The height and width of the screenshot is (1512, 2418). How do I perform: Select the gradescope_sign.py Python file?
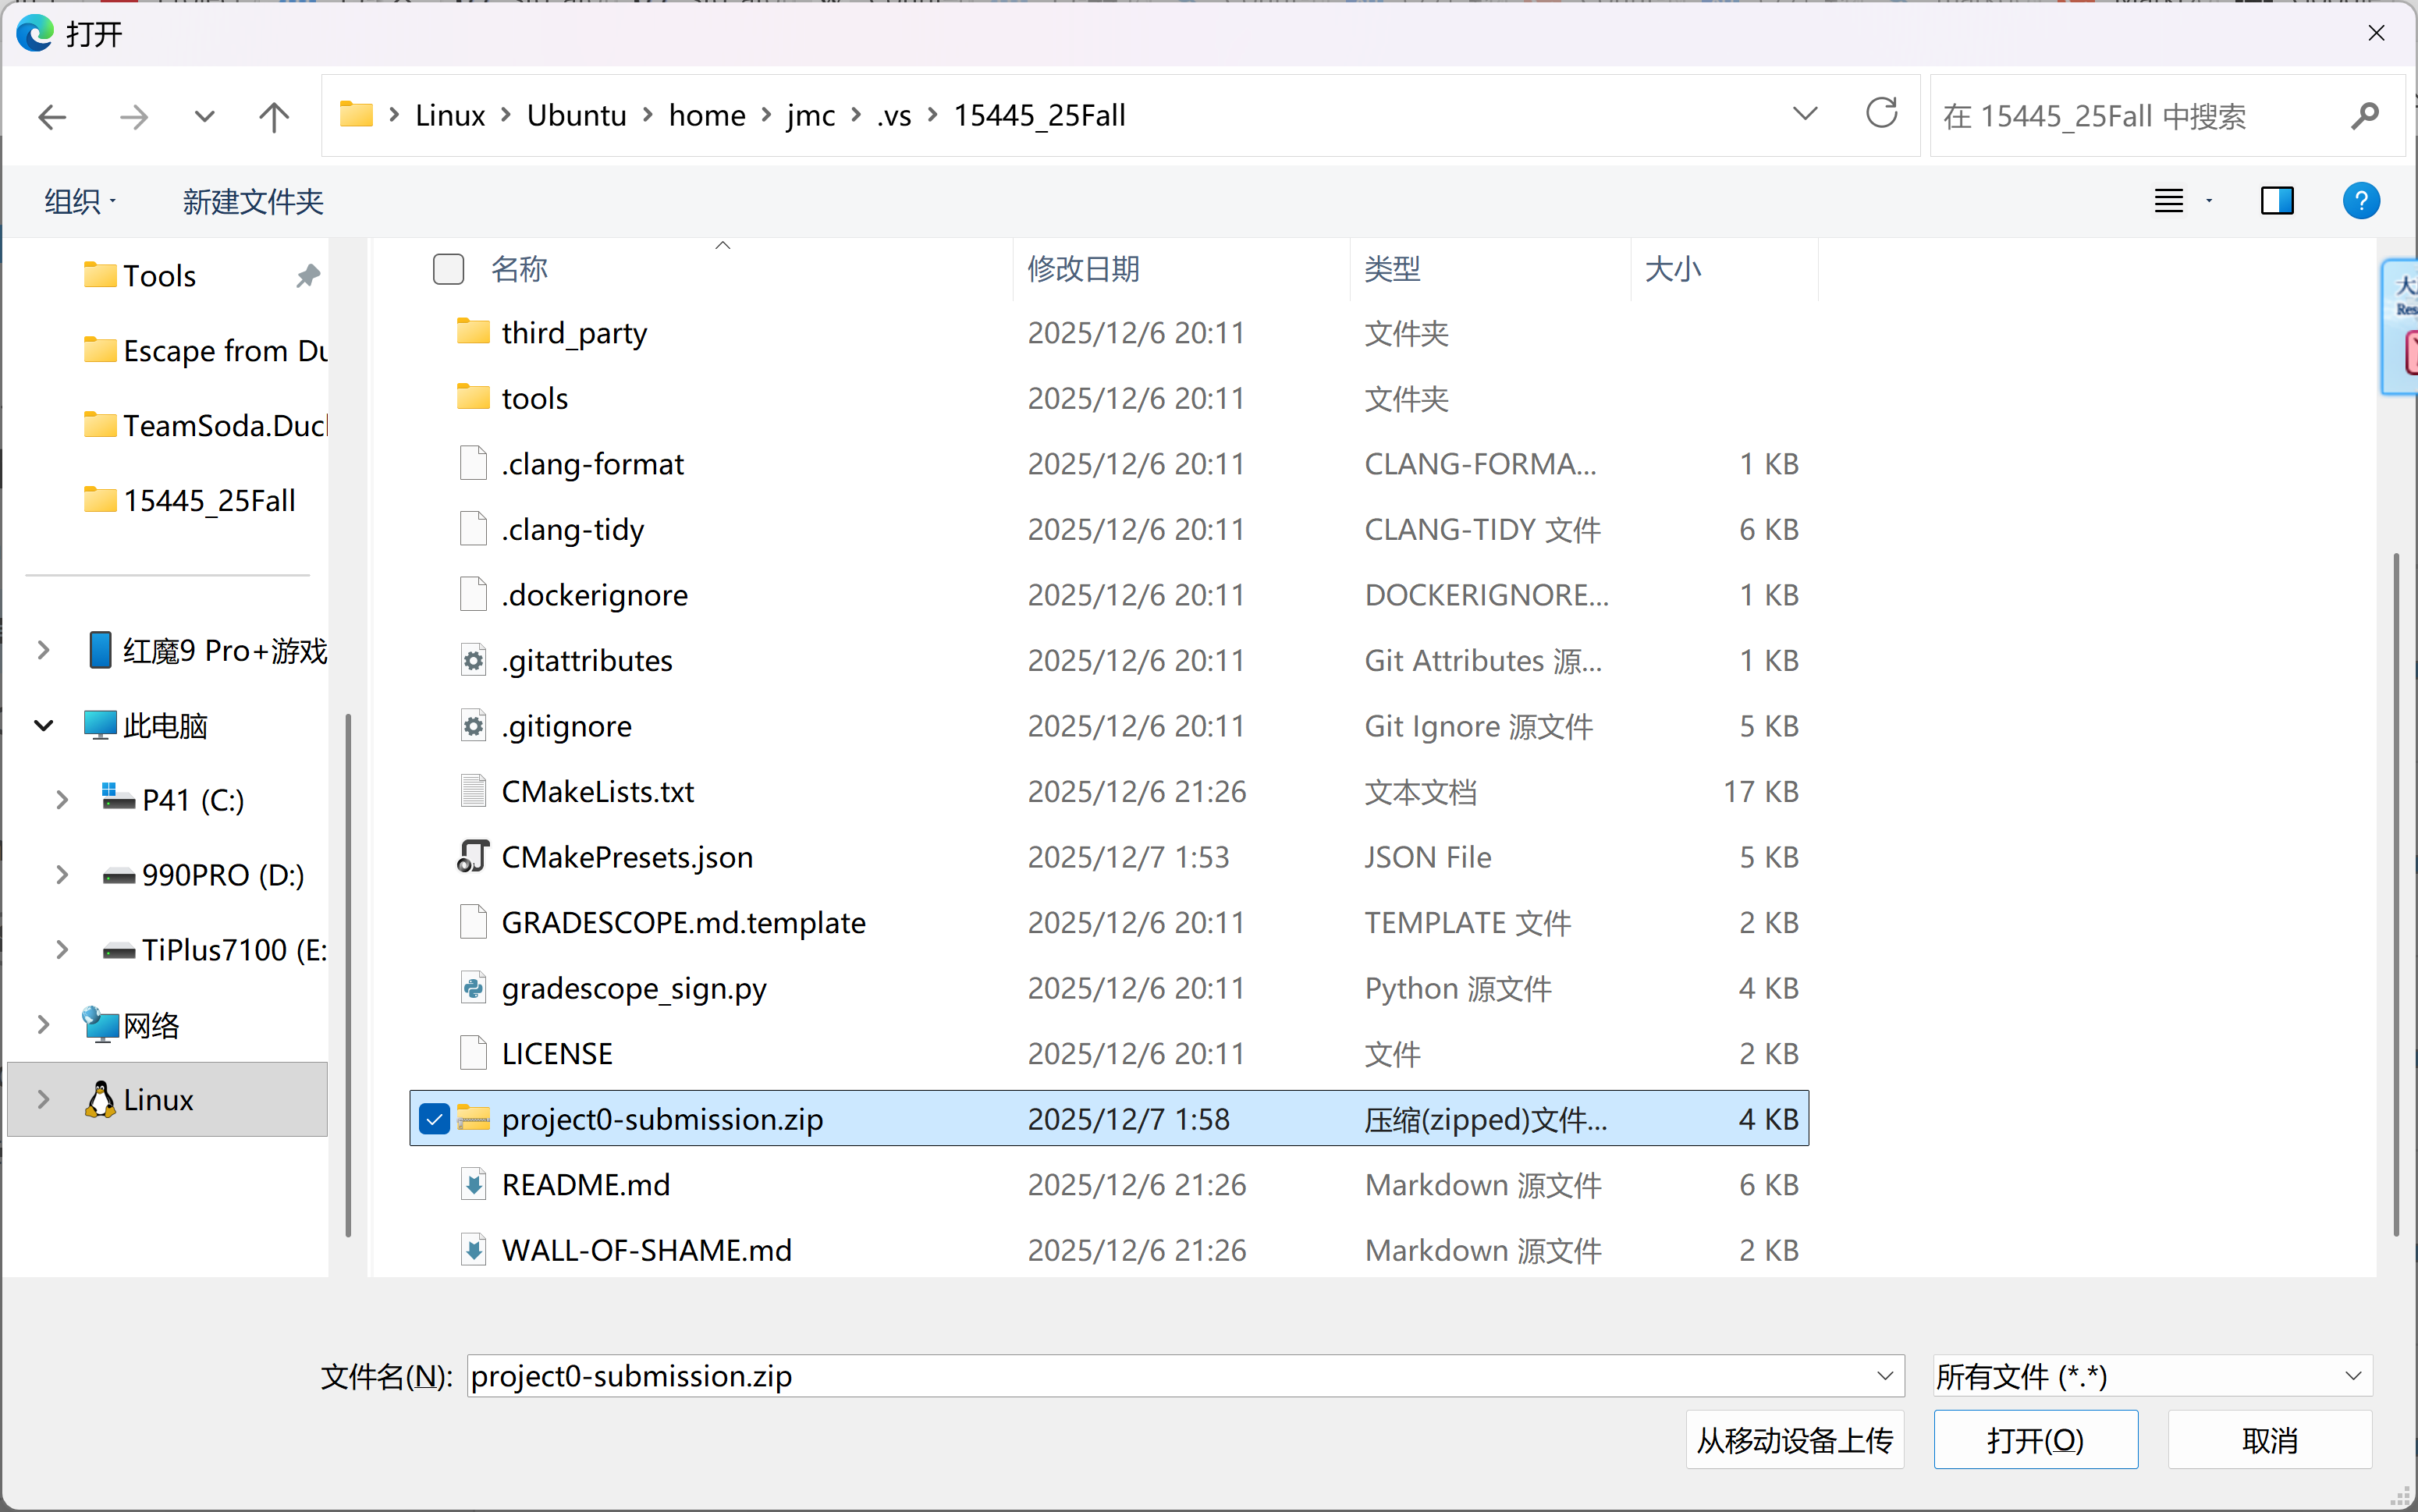tap(633, 988)
